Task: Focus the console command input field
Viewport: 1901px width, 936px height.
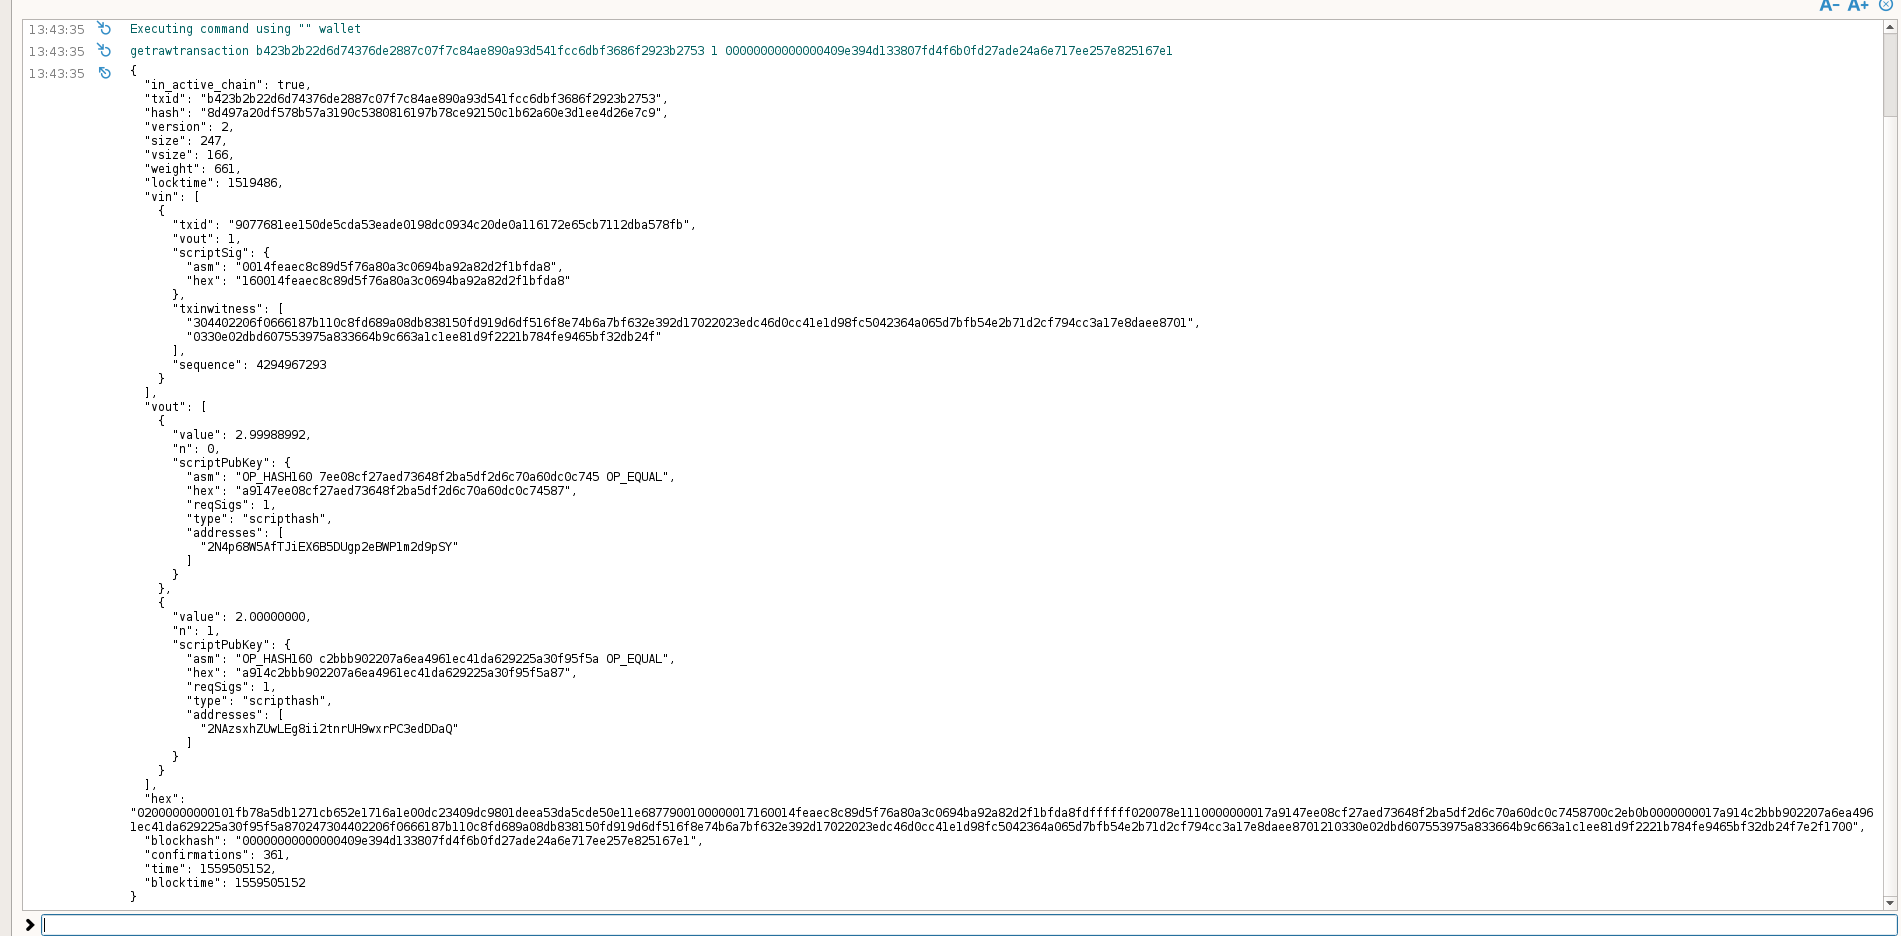Action: (969, 925)
